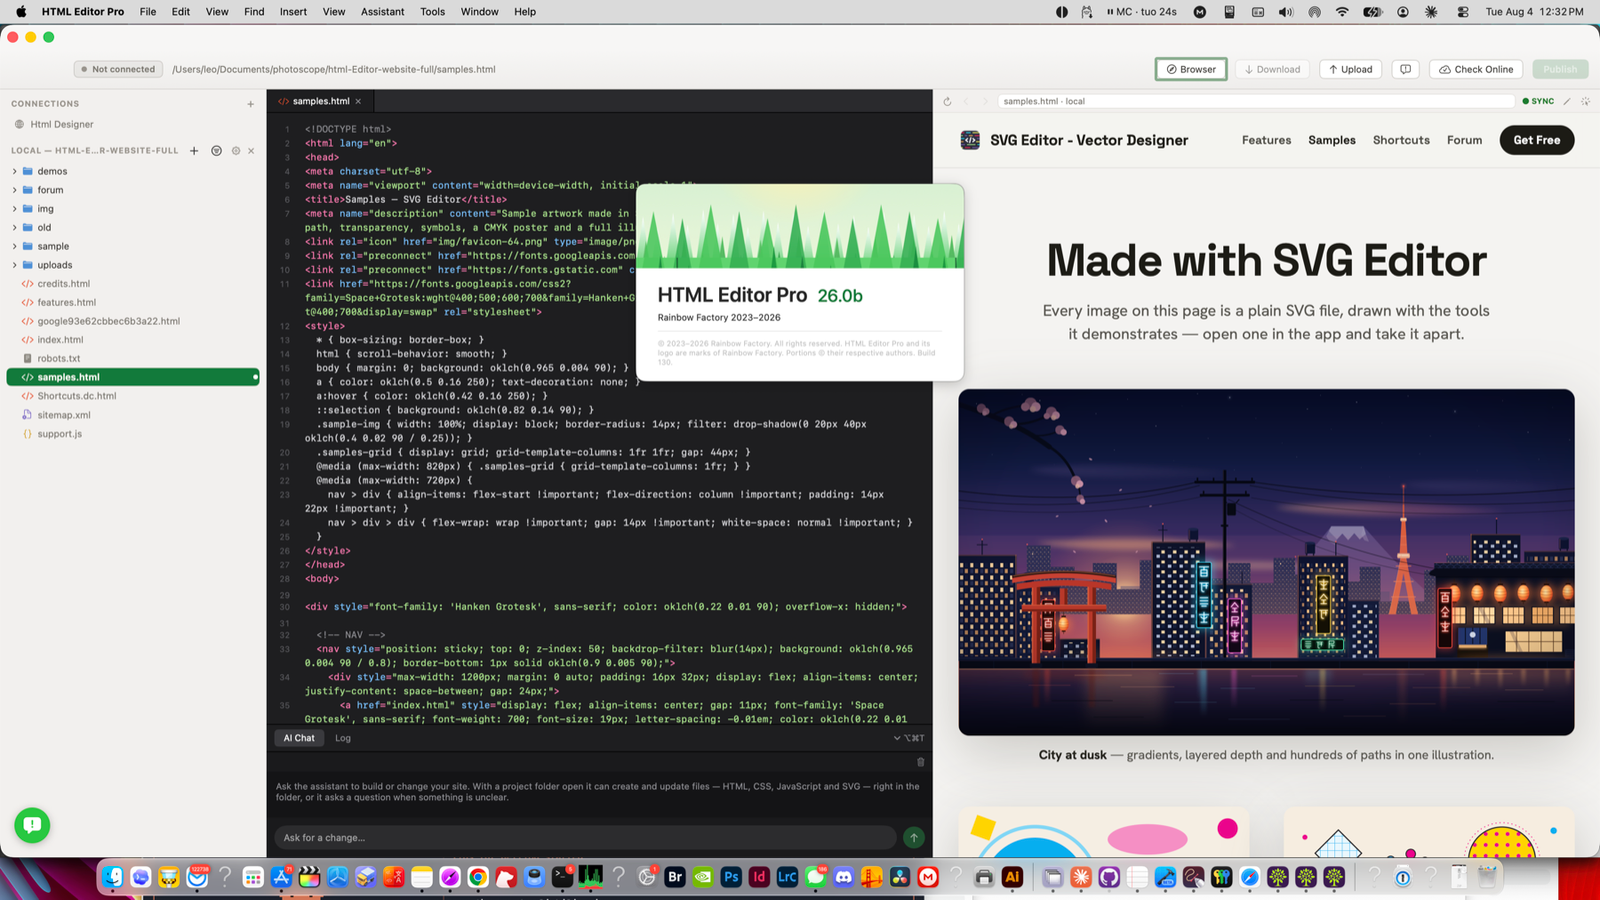
Task: Click the City at dusk illustration
Action: pos(1266,562)
